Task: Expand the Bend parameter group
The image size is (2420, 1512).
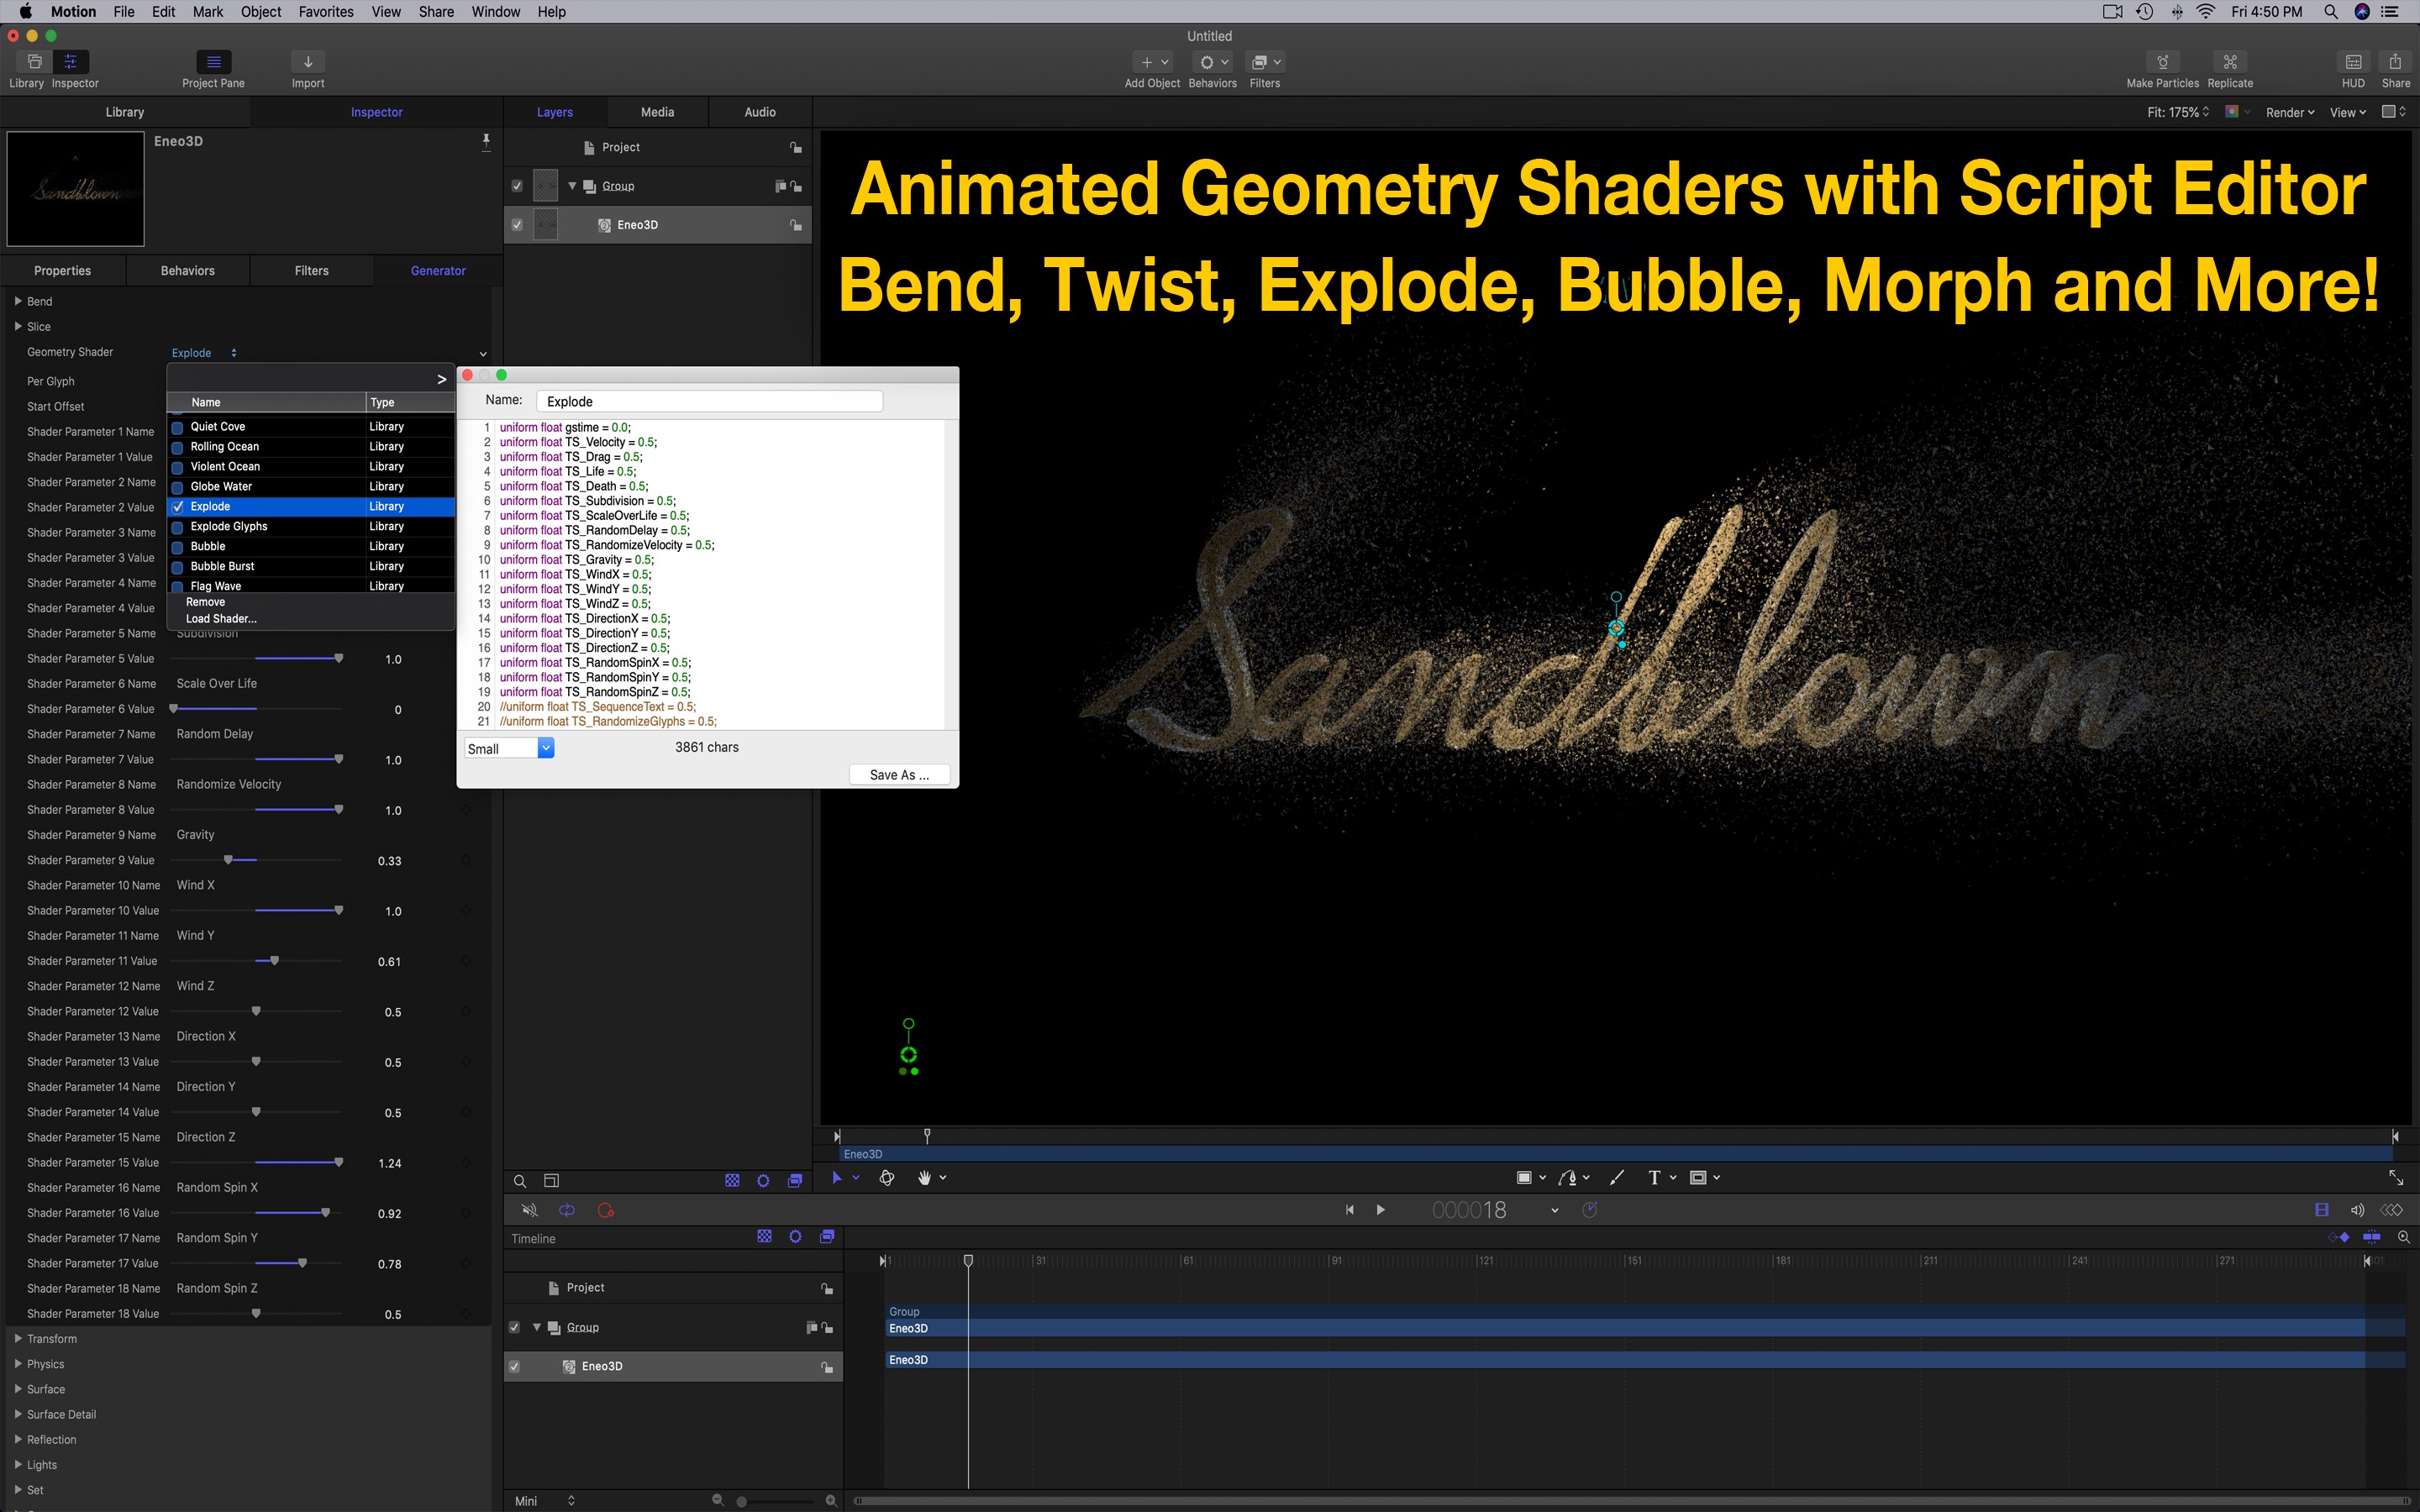Action: pos(18,301)
